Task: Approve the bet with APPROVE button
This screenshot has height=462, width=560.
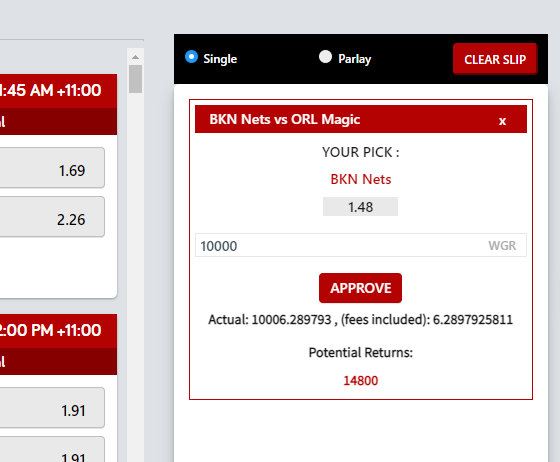Action: (360, 288)
